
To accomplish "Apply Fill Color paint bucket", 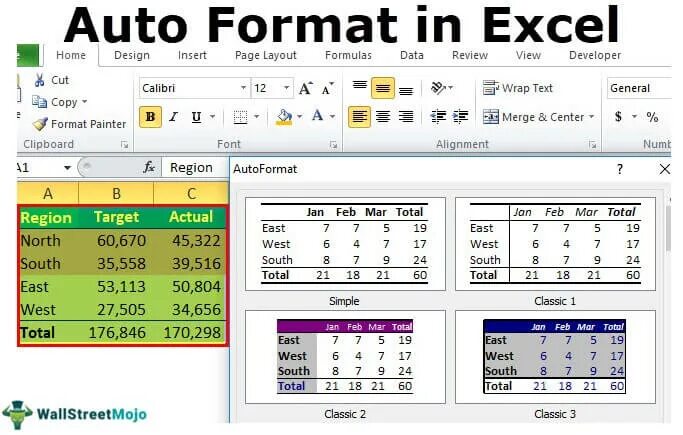I will point(284,117).
